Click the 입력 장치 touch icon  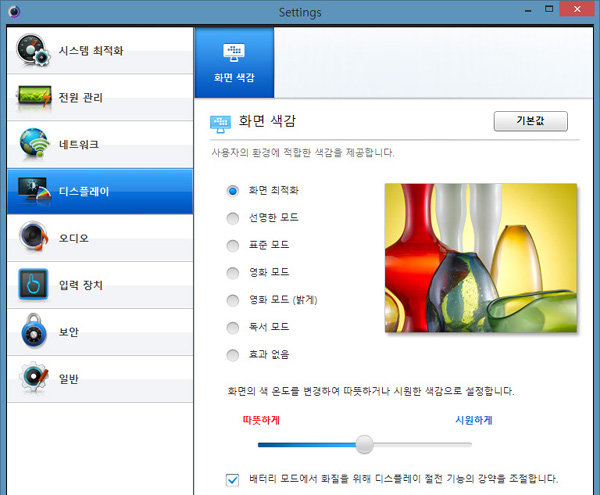33,284
